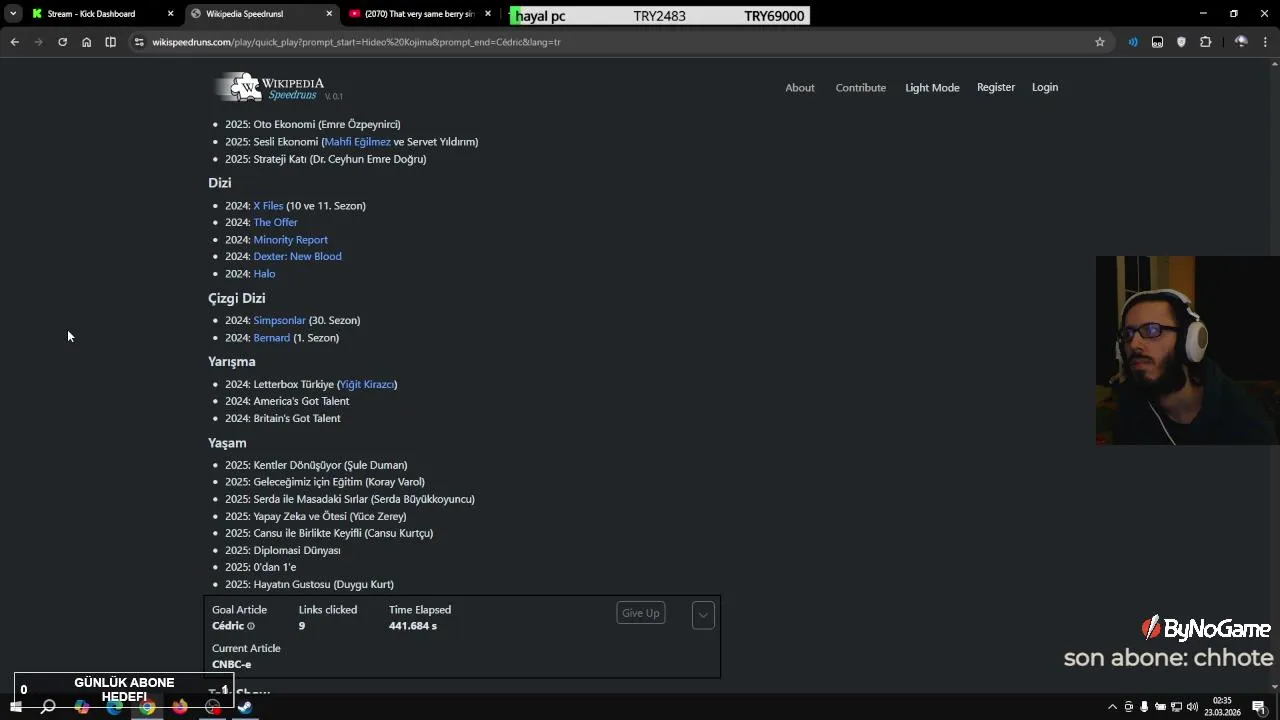1280x720 pixels.
Task: Click the volume icon in system tray
Action: coord(1192,707)
